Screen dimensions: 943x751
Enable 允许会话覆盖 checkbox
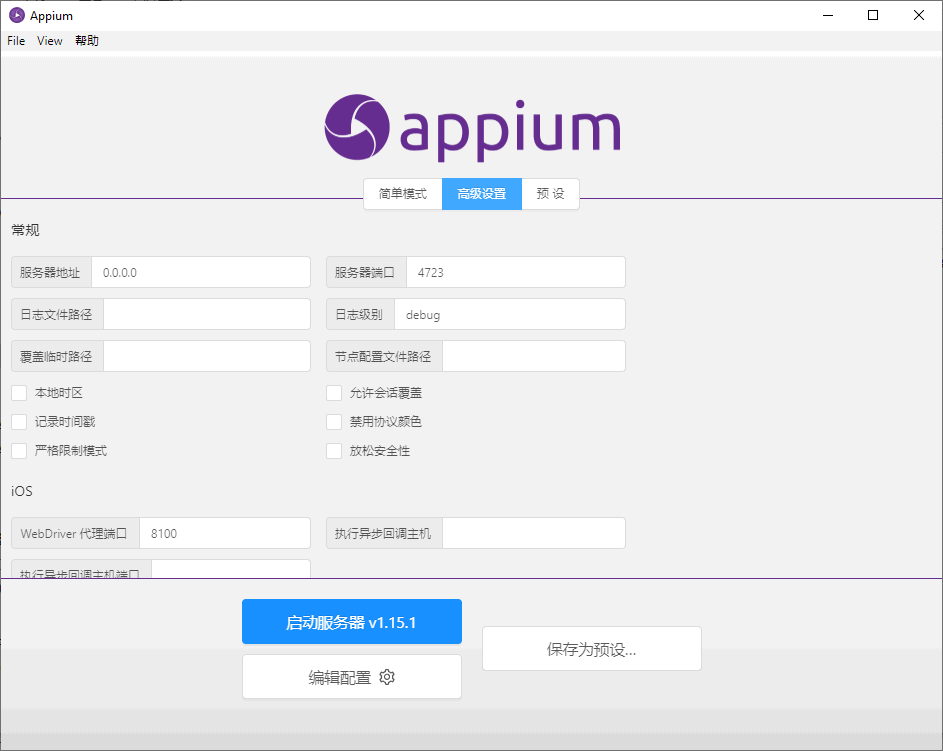click(334, 393)
